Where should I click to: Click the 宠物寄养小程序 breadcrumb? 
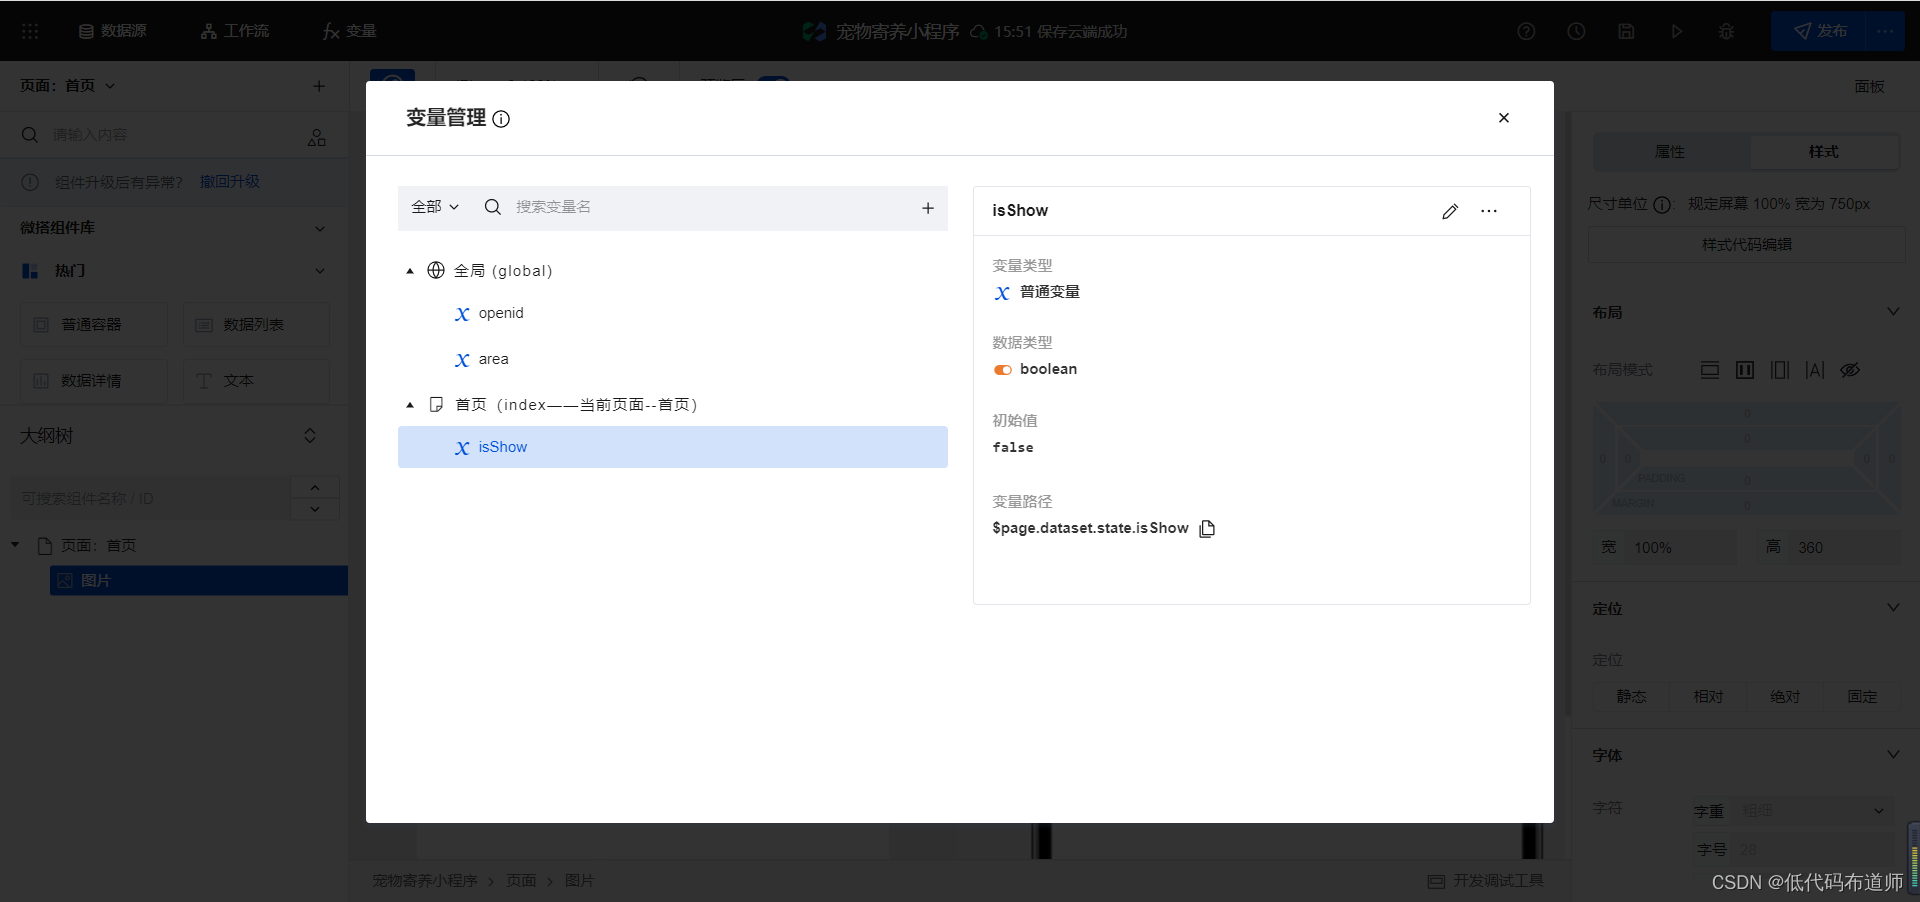(x=425, y=881)
